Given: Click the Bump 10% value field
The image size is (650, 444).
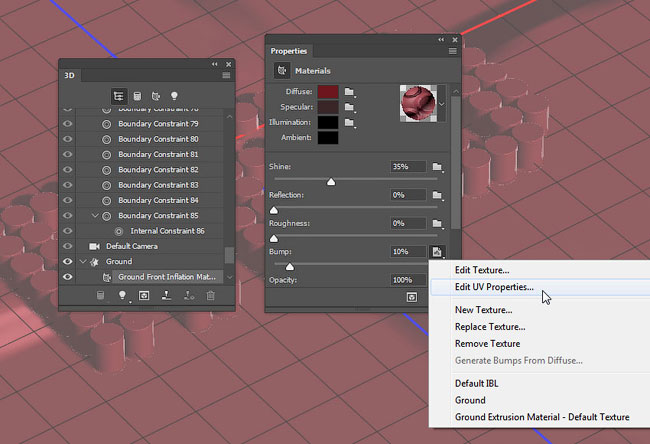Looking at the screenshot, I should tap(408, 252).
